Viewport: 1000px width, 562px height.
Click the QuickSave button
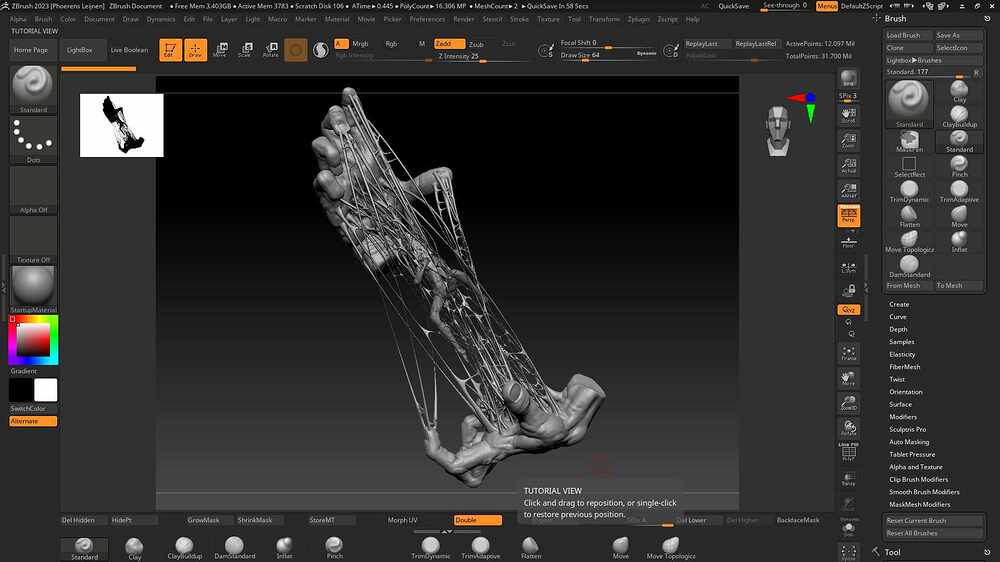tap(733, 6)
